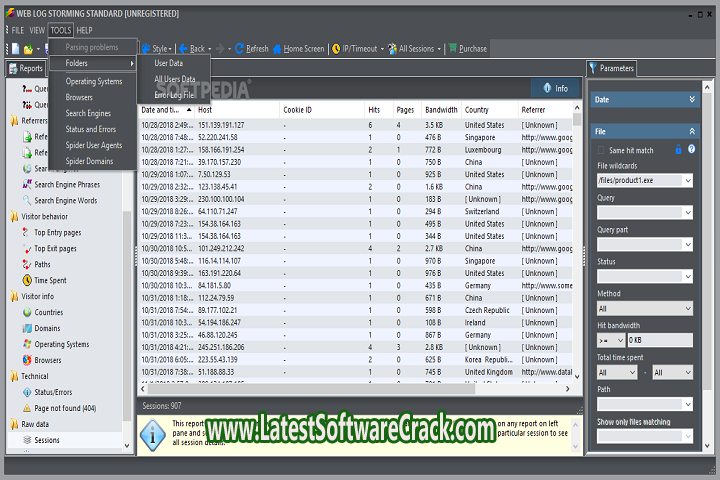The width and height of the screenshot is (720, 480).
Task: Select Folders in the Tools menu
Action: point(93,63)
